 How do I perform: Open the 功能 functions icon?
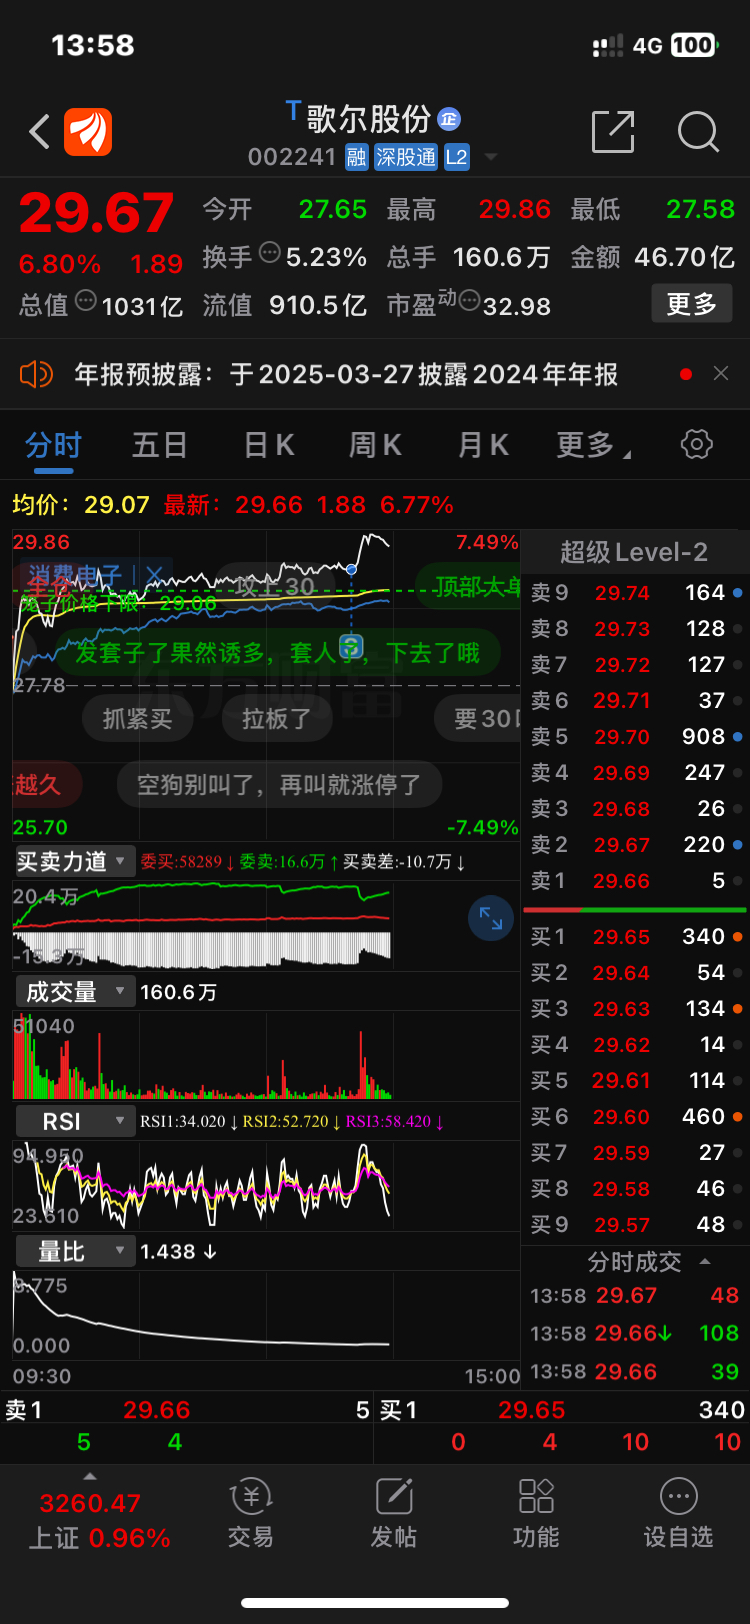(x=536, y=1514)
